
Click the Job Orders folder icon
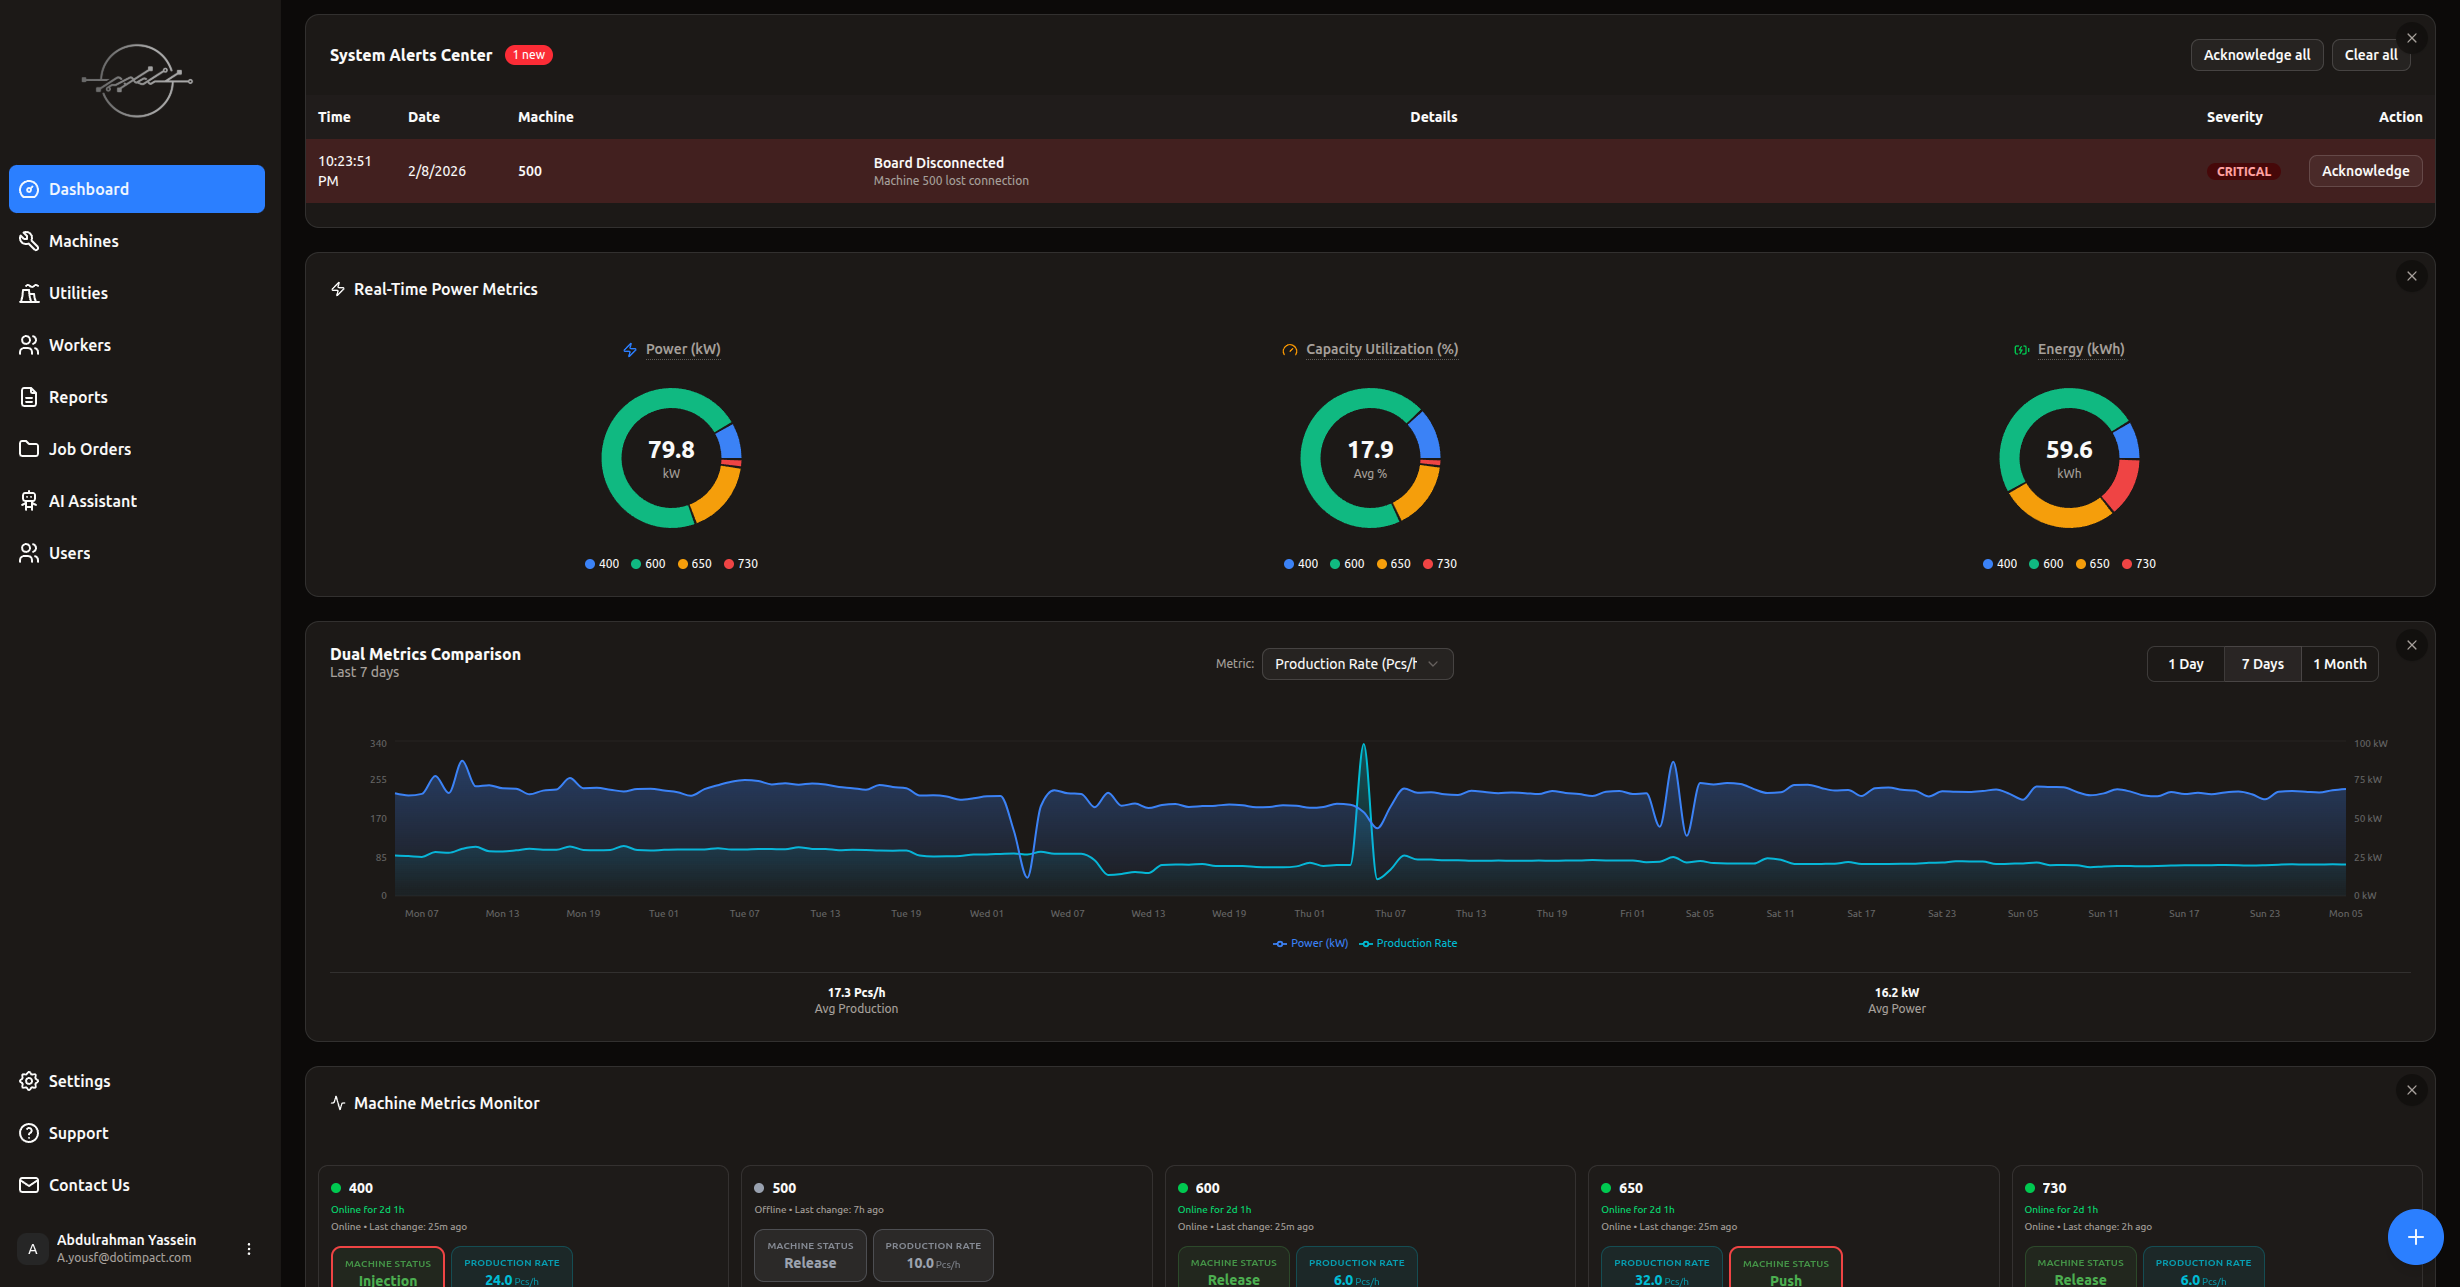[29, 449]
